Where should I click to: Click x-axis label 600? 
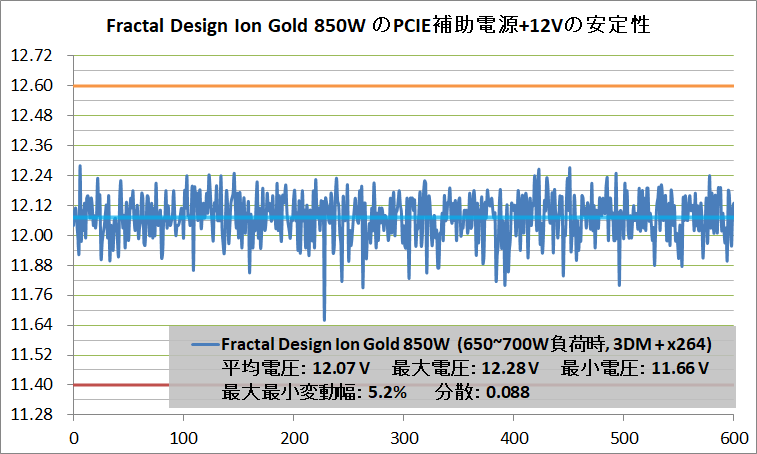[734, 438]
